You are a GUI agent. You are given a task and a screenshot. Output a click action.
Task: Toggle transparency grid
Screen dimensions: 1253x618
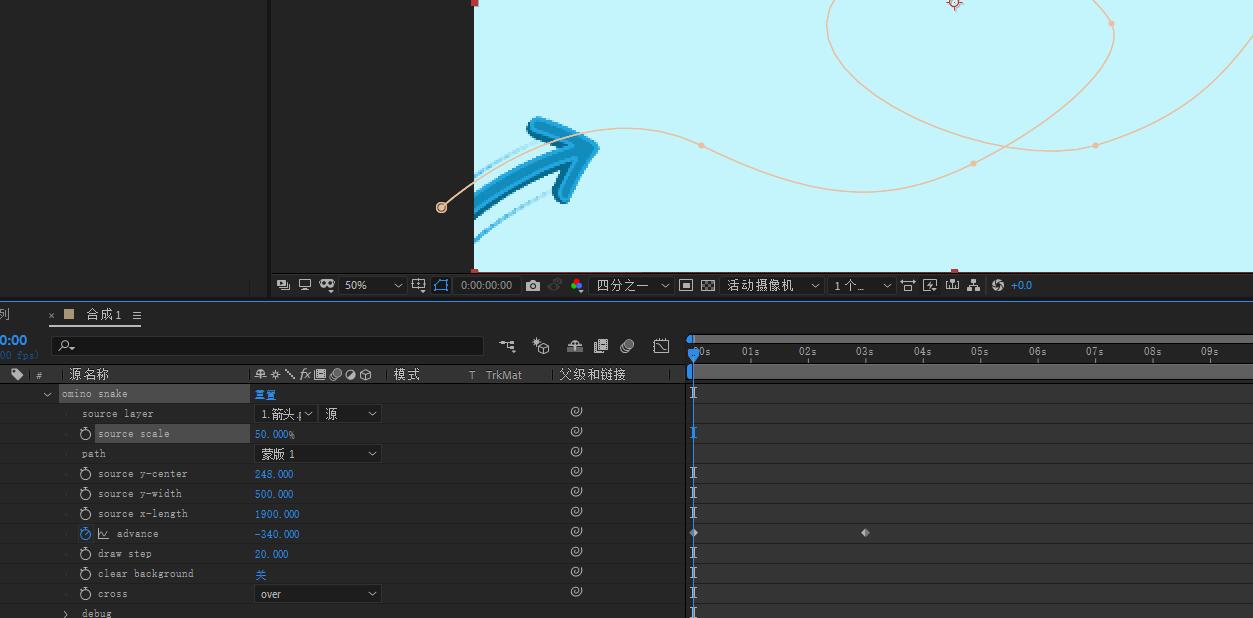click(708, 285)
